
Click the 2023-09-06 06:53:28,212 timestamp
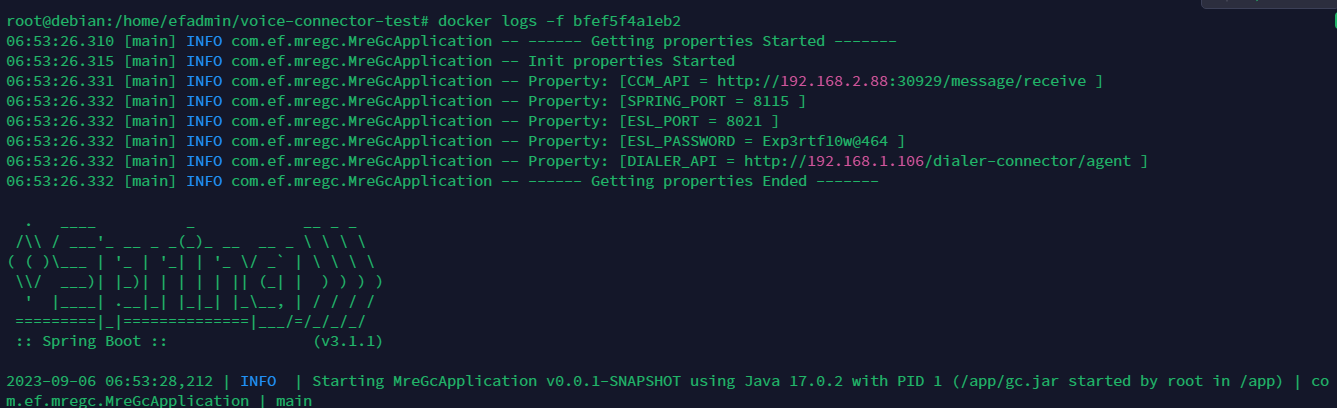point(109,381)
